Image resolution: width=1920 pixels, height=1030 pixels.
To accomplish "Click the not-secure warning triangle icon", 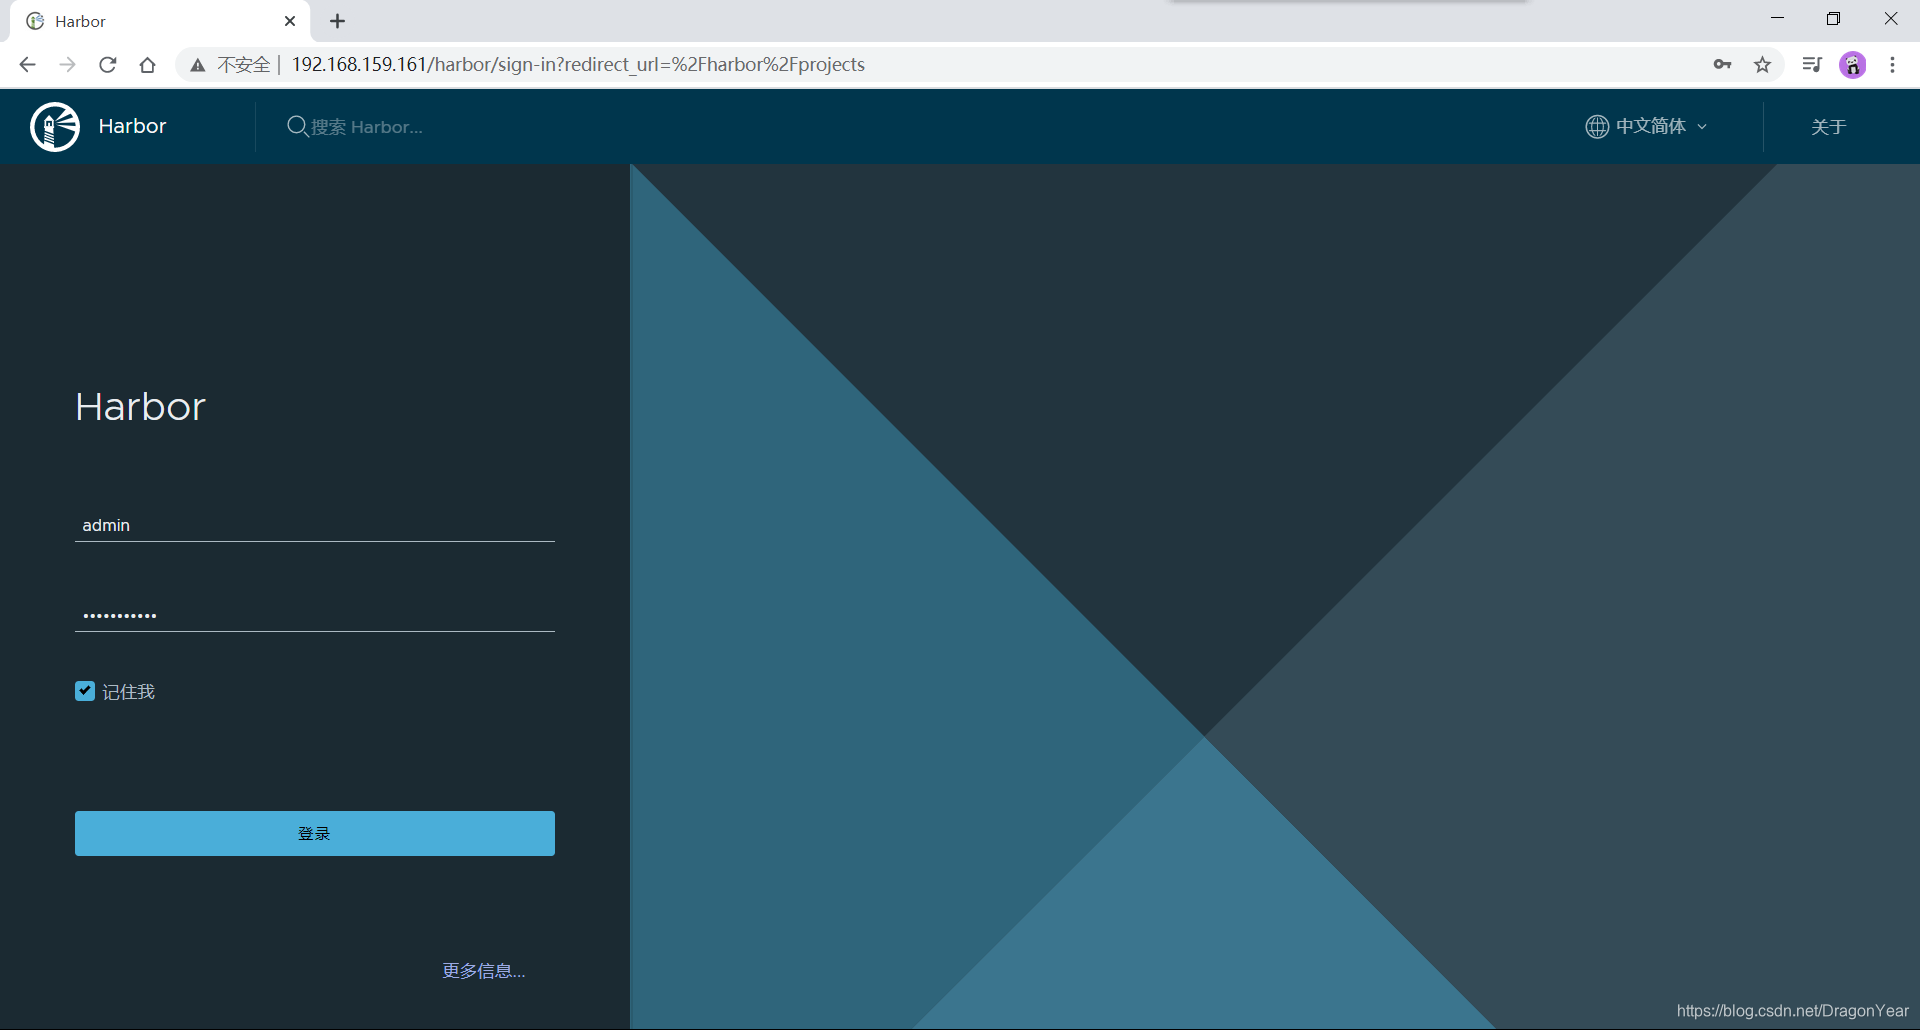I will 198,65.
